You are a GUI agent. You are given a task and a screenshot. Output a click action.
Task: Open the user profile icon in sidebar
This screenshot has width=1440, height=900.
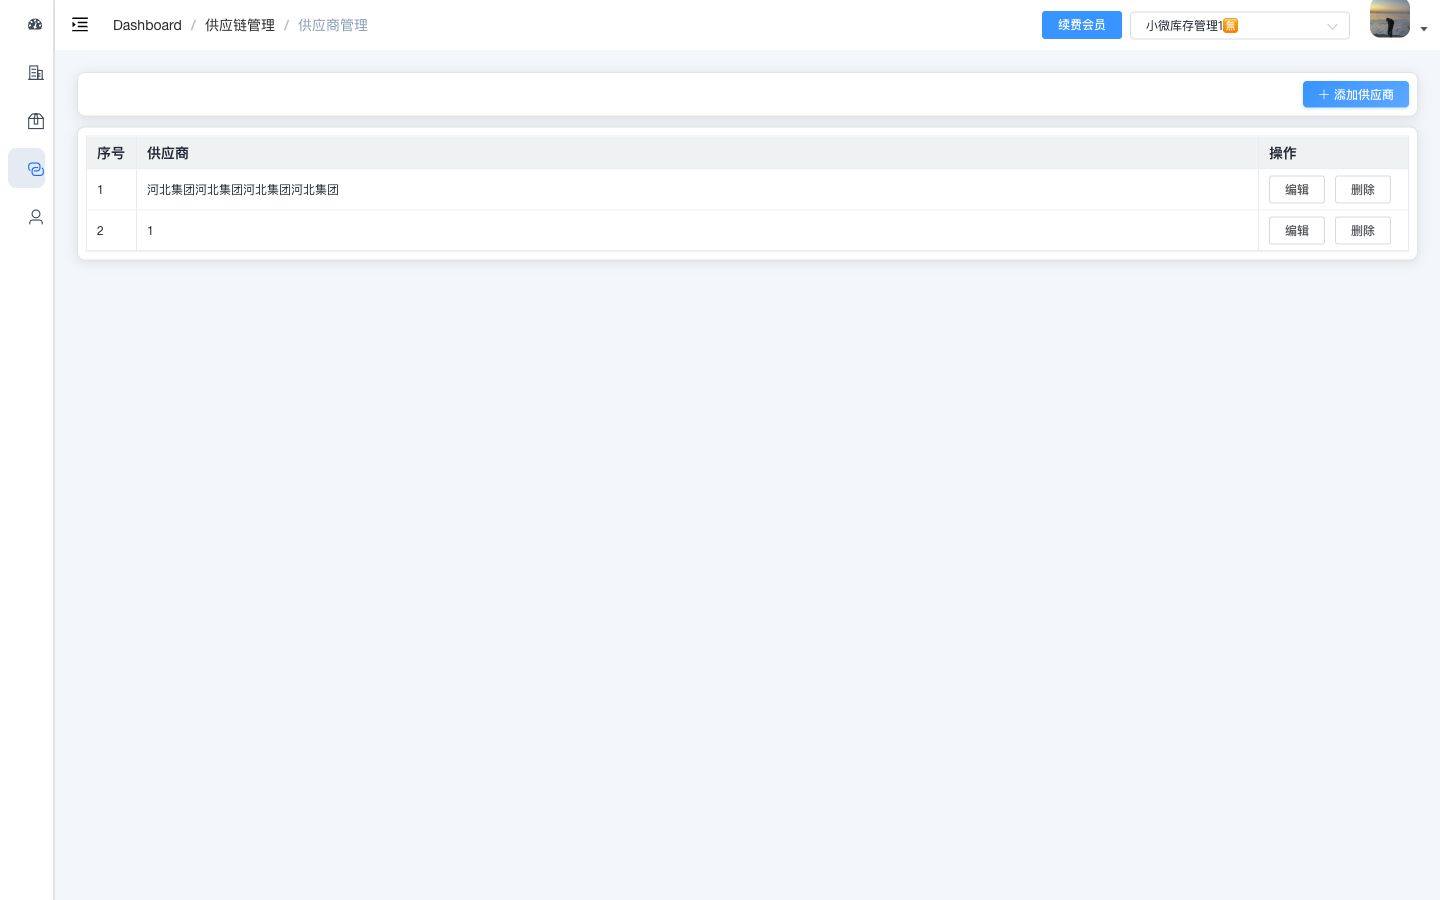tap(36, 217)
